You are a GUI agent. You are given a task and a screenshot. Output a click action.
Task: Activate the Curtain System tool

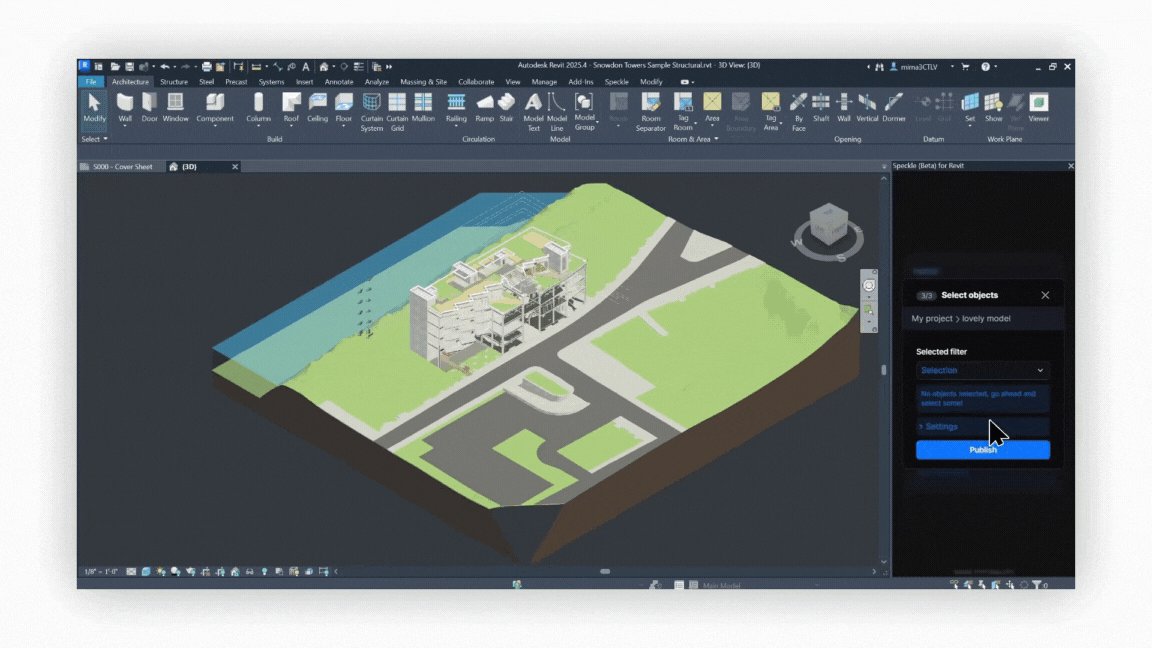pyautogui.click(x=372, y=112)
